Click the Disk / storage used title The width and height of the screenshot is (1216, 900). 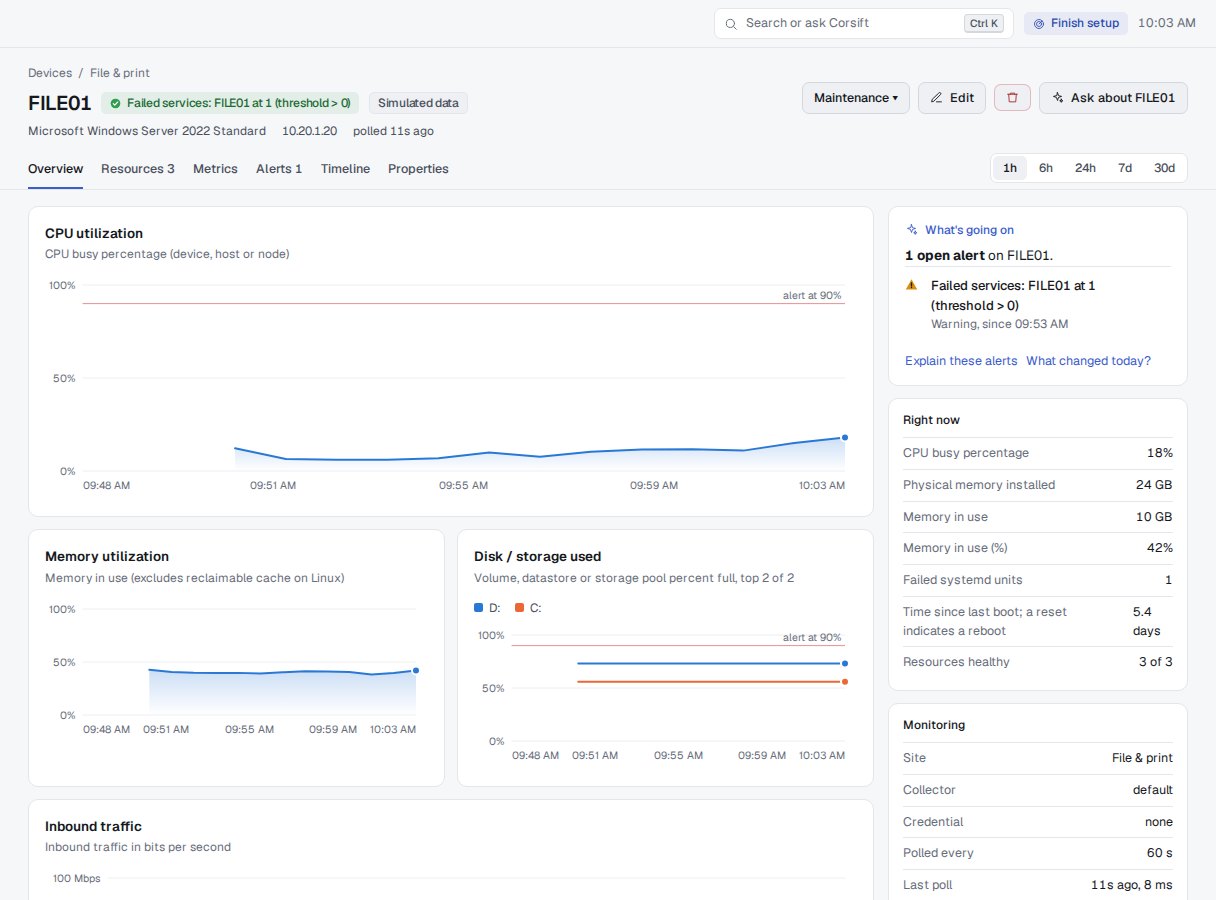click(x=537, y=557)
